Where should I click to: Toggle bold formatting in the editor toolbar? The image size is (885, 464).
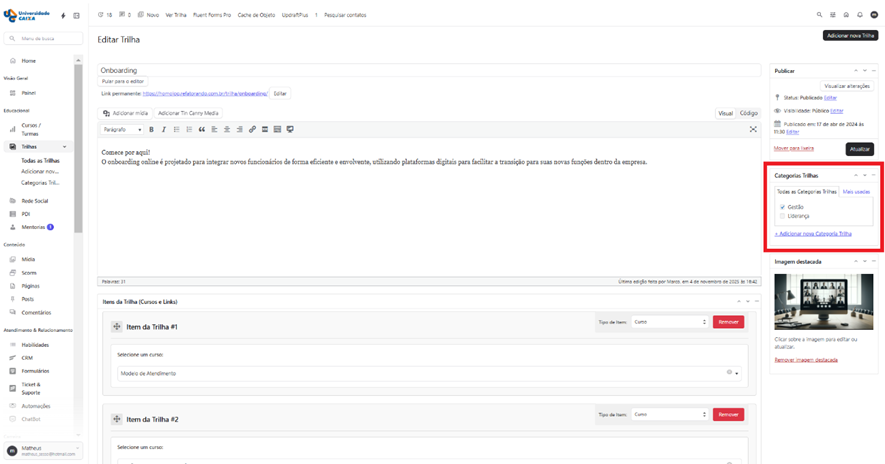click(x=152, y=129)
